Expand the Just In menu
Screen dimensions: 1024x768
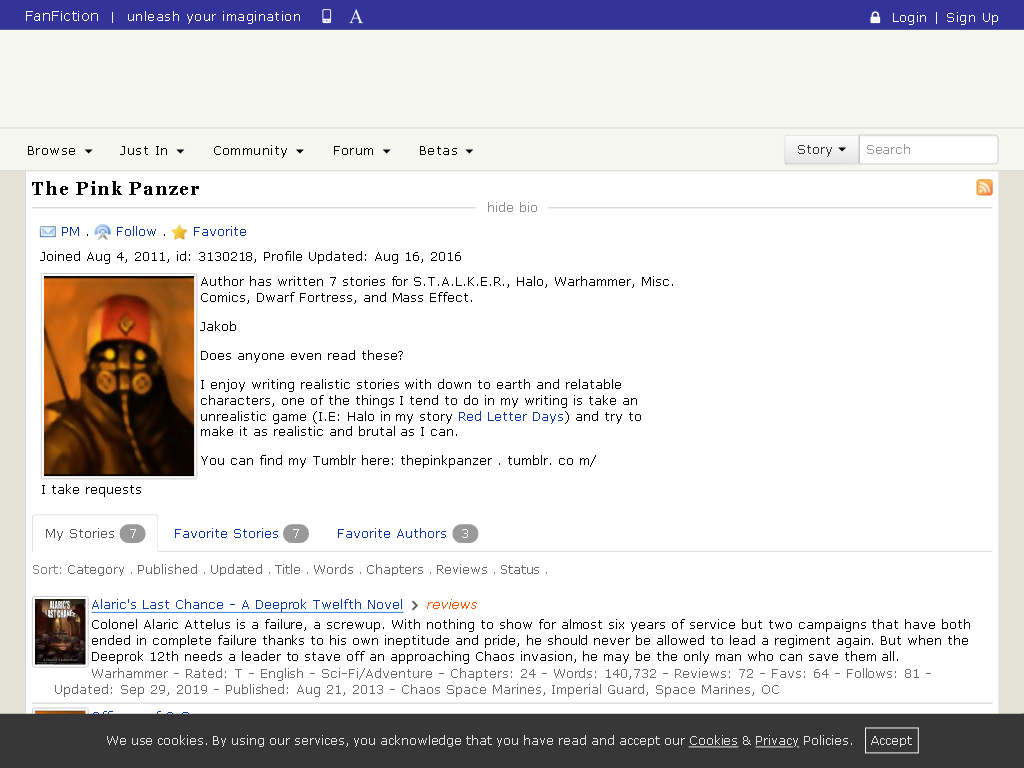[152, 151]
